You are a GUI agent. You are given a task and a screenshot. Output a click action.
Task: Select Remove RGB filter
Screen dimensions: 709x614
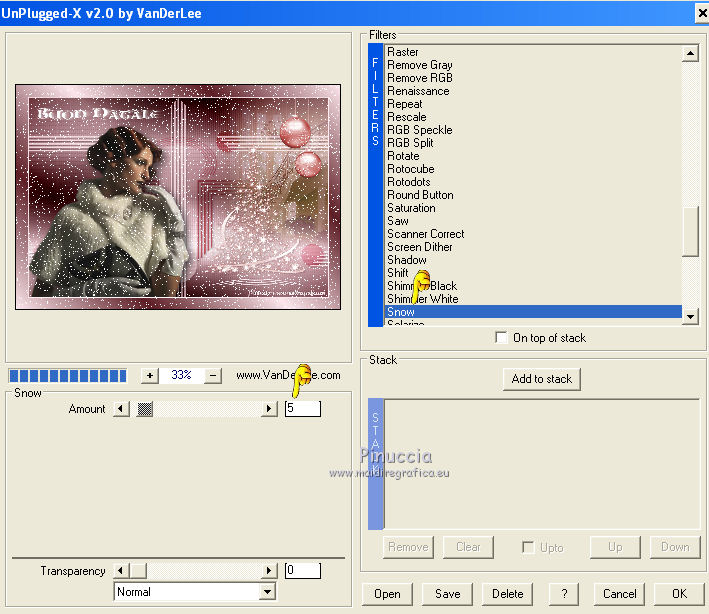[533, 78]
